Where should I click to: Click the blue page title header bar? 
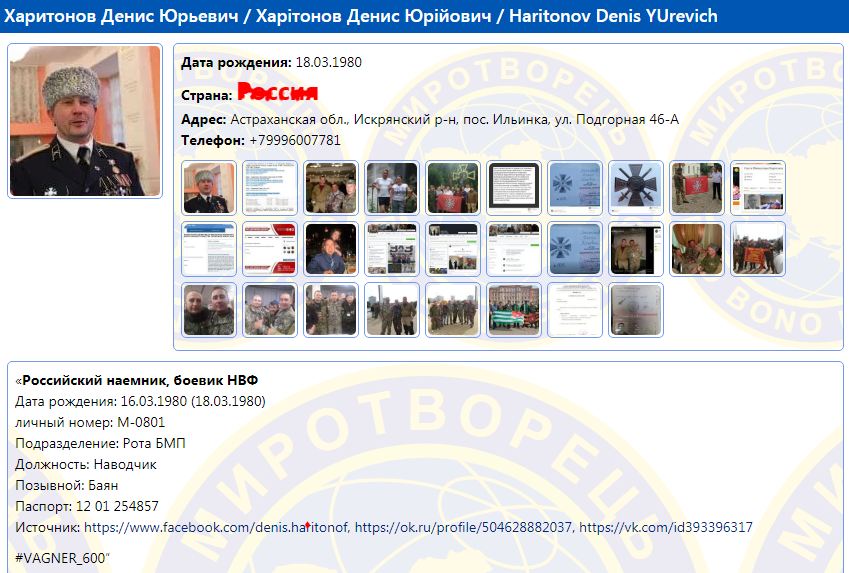[x=424, y=16]
